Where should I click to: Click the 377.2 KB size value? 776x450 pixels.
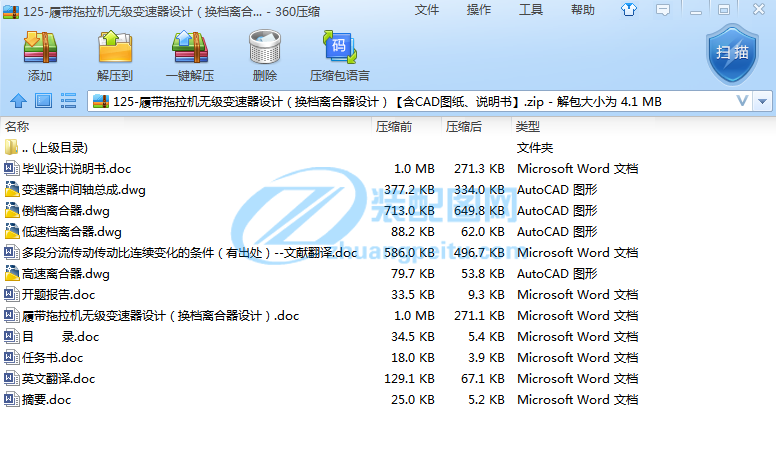pyautogui.click(x=409, y=190)
